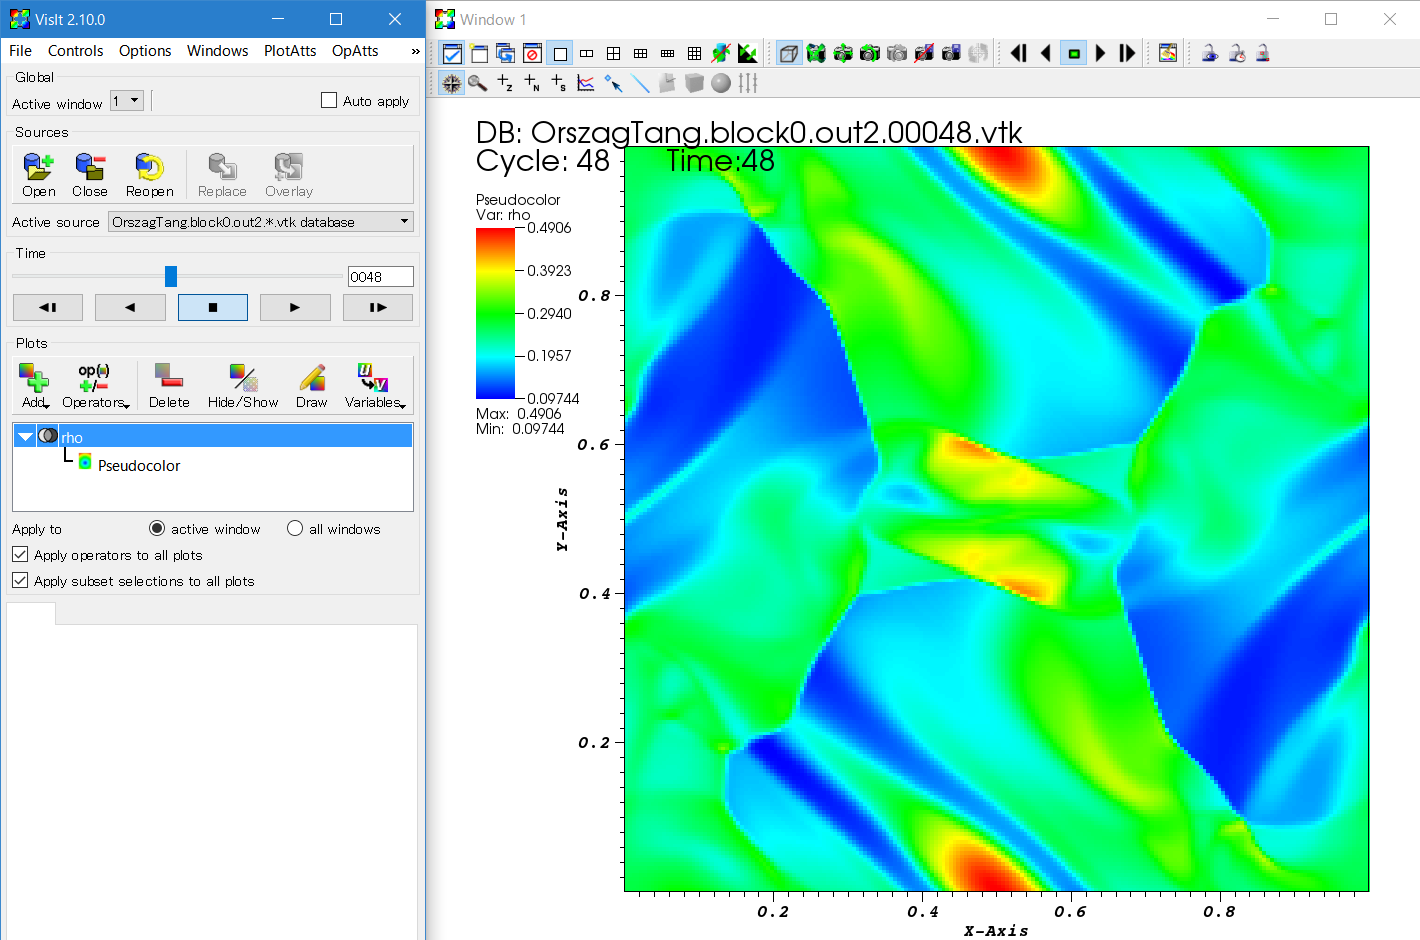
Task: Select the line tool icon
Action: (640, 83)
